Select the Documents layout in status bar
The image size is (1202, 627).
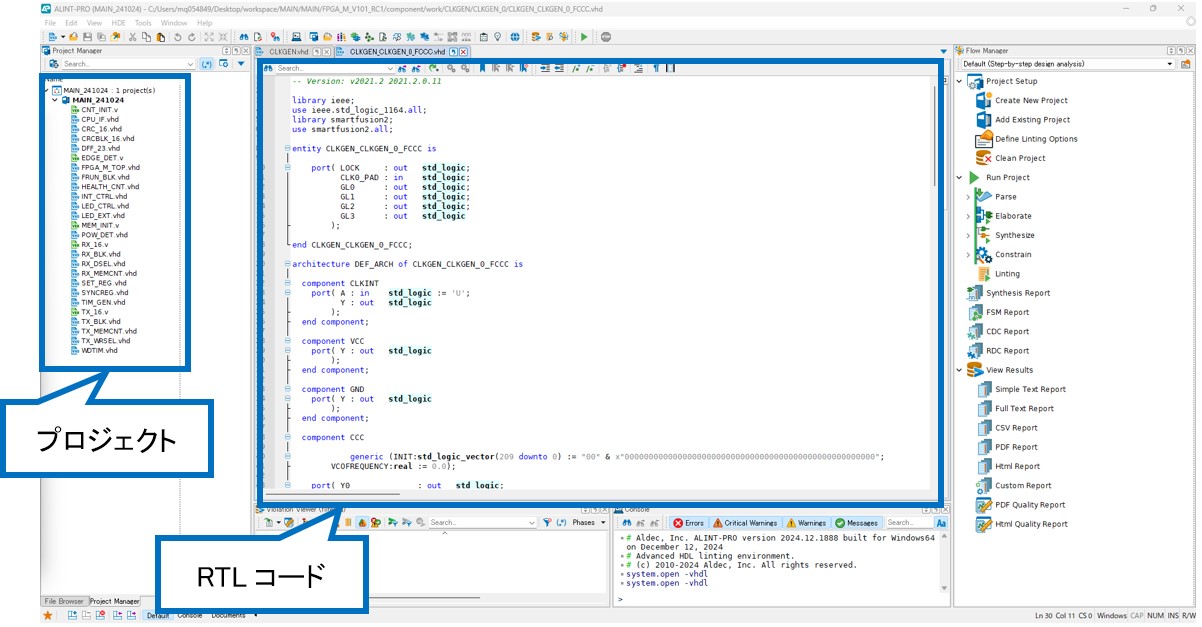pyautogui.click(x=228, y=615)
